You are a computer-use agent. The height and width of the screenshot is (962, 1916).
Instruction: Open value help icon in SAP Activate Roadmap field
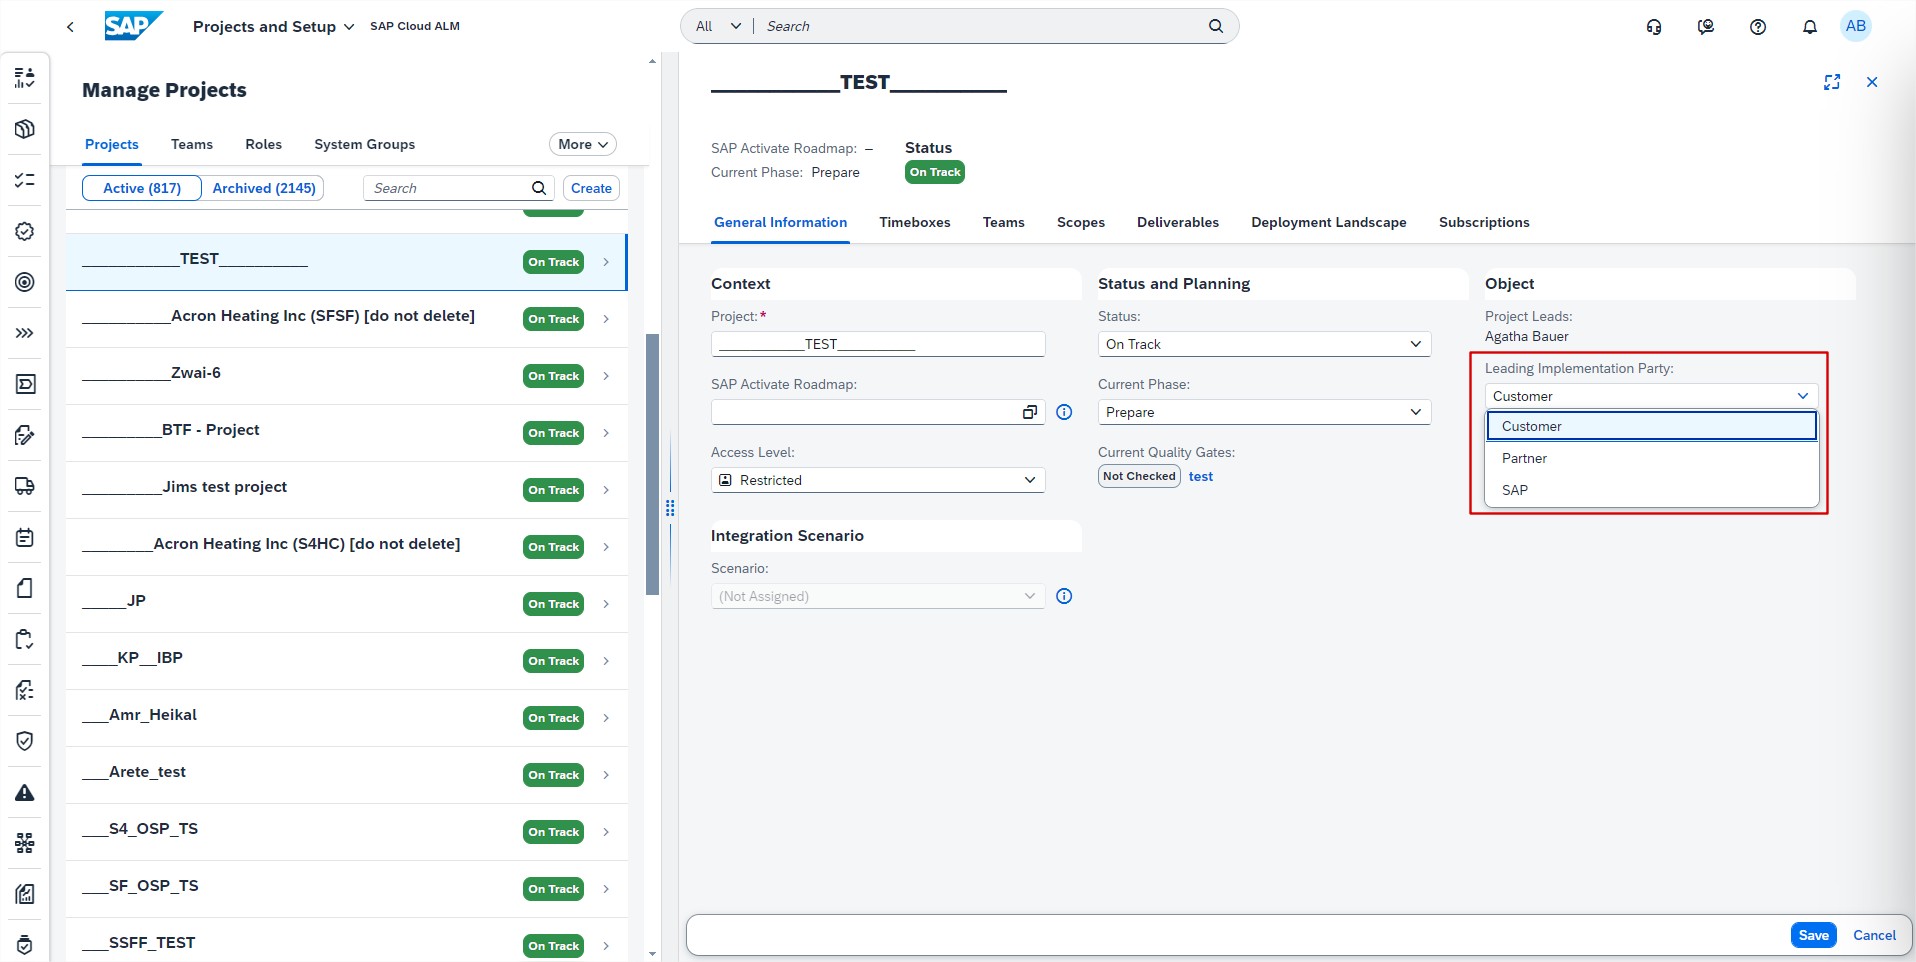pos(1029,412)
